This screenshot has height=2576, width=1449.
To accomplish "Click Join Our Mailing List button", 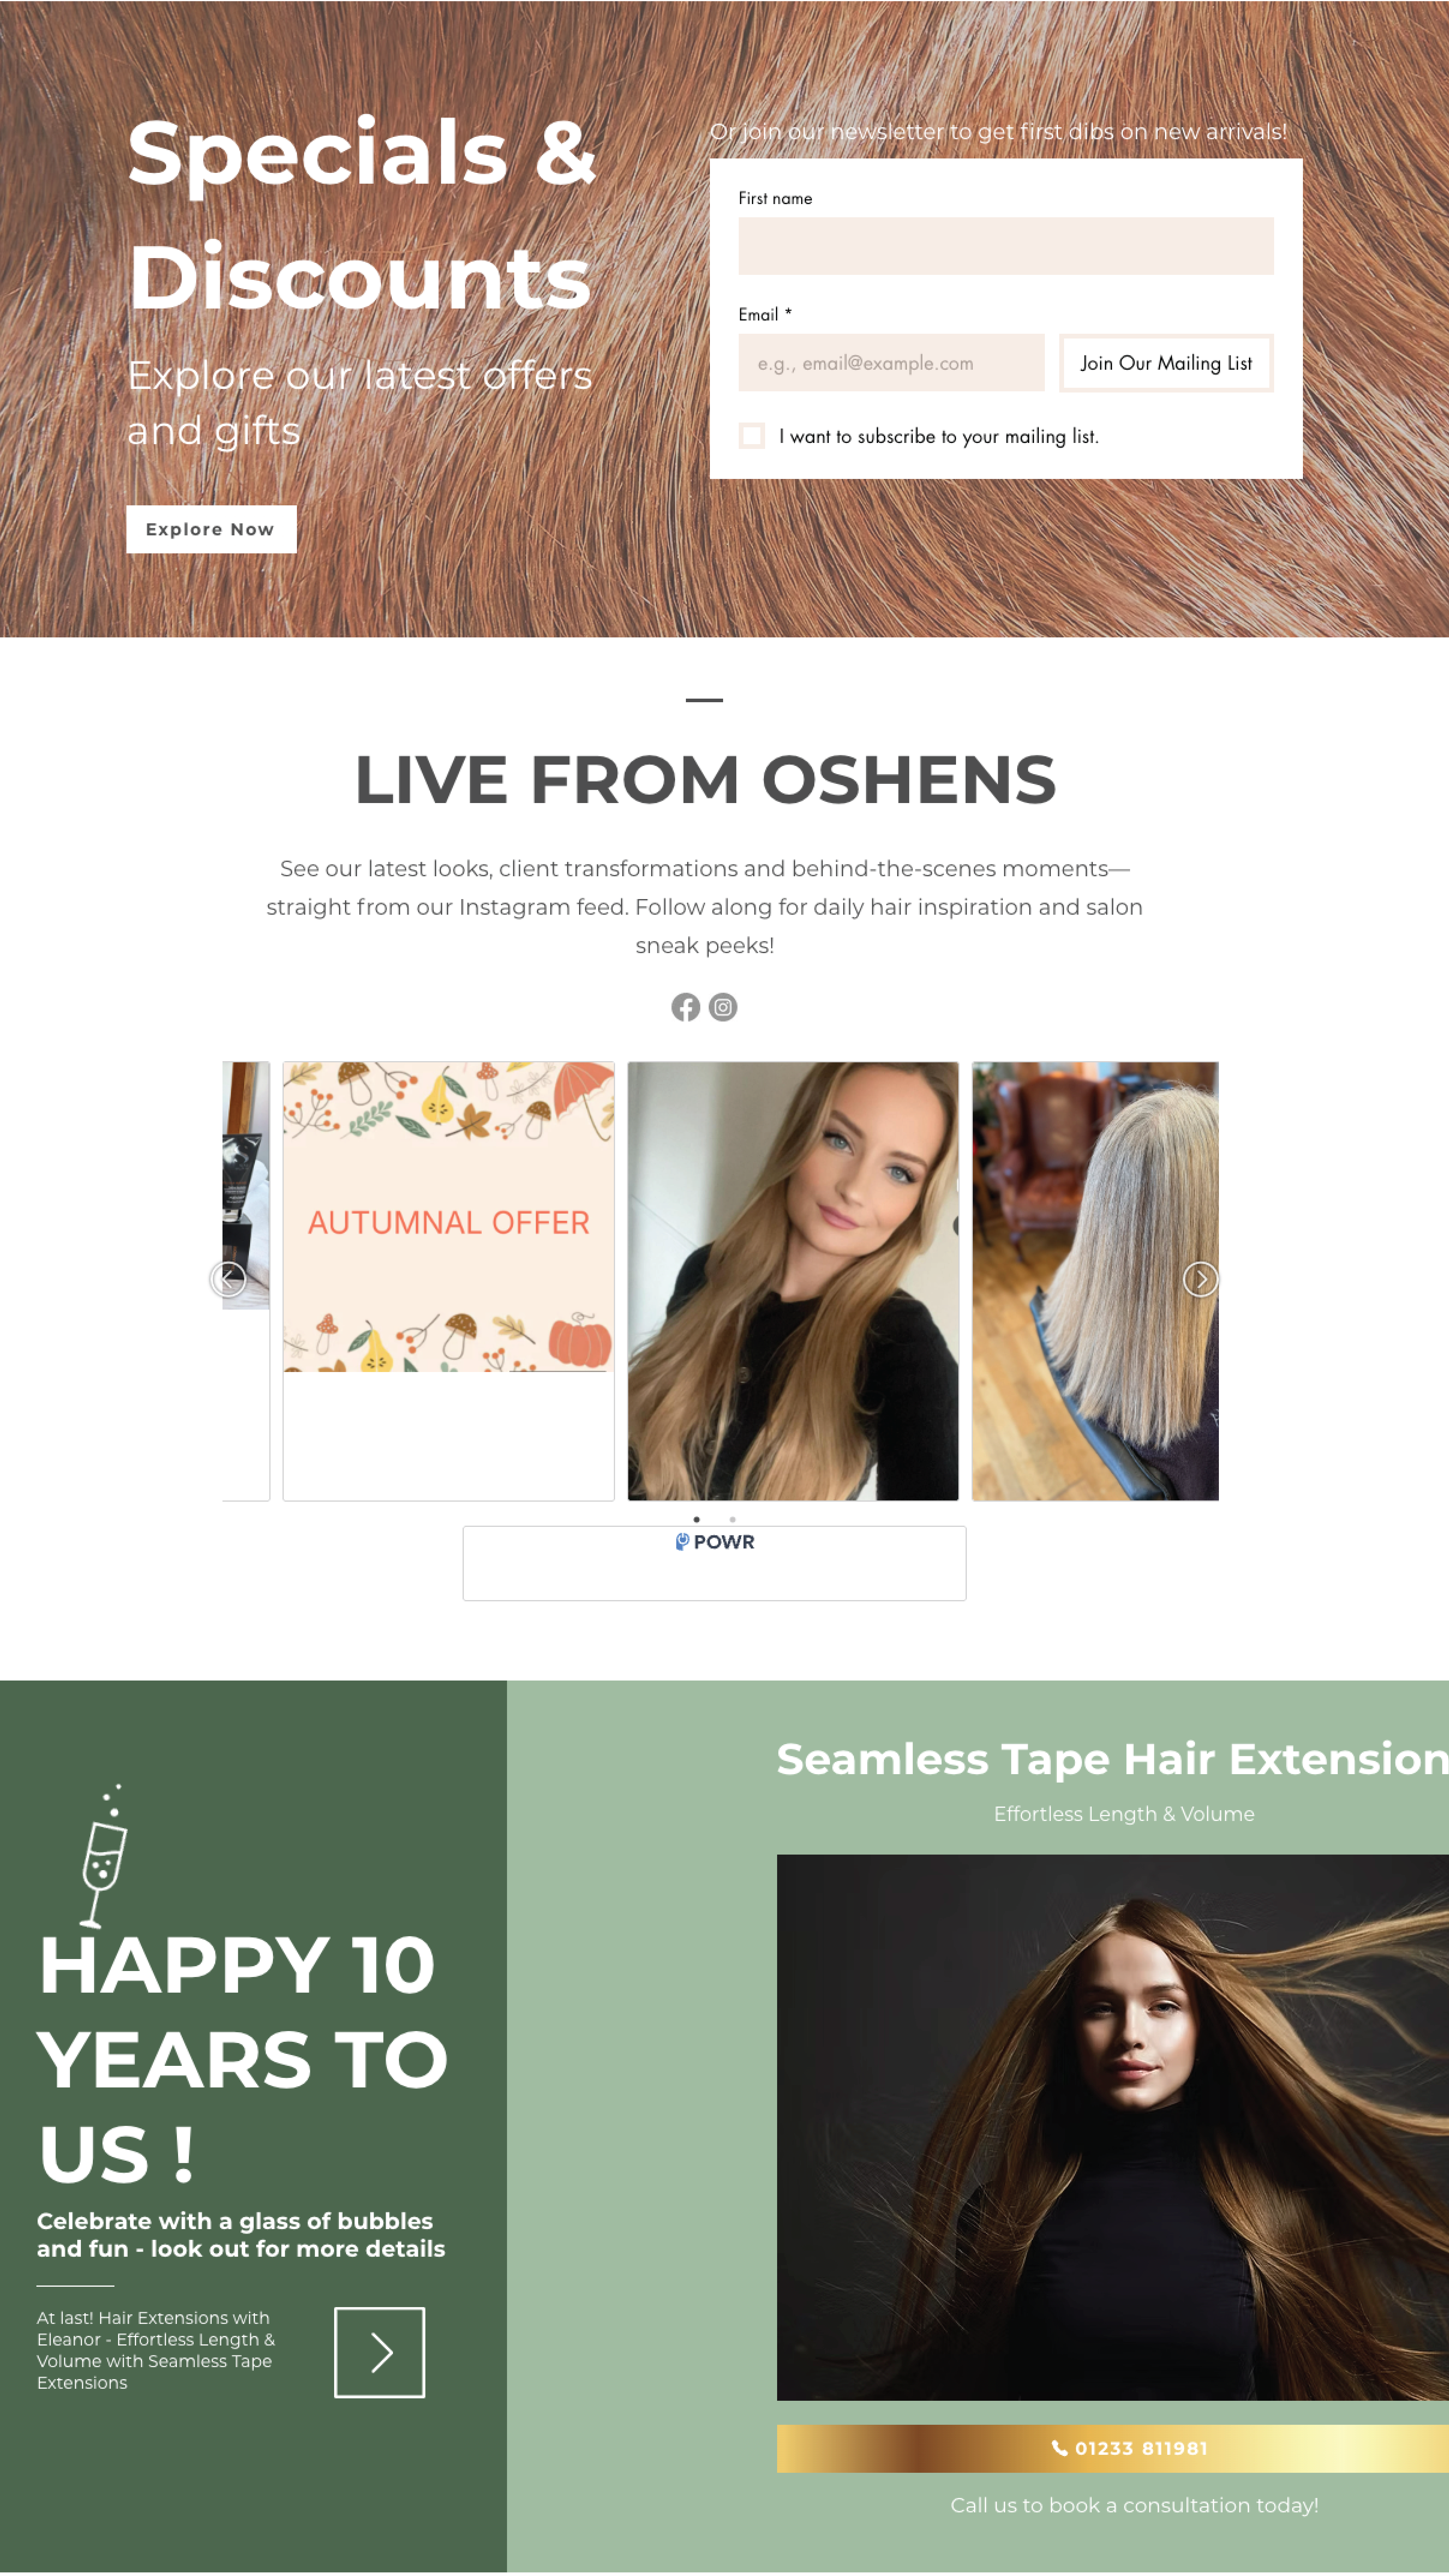I will click(1166, 363).
